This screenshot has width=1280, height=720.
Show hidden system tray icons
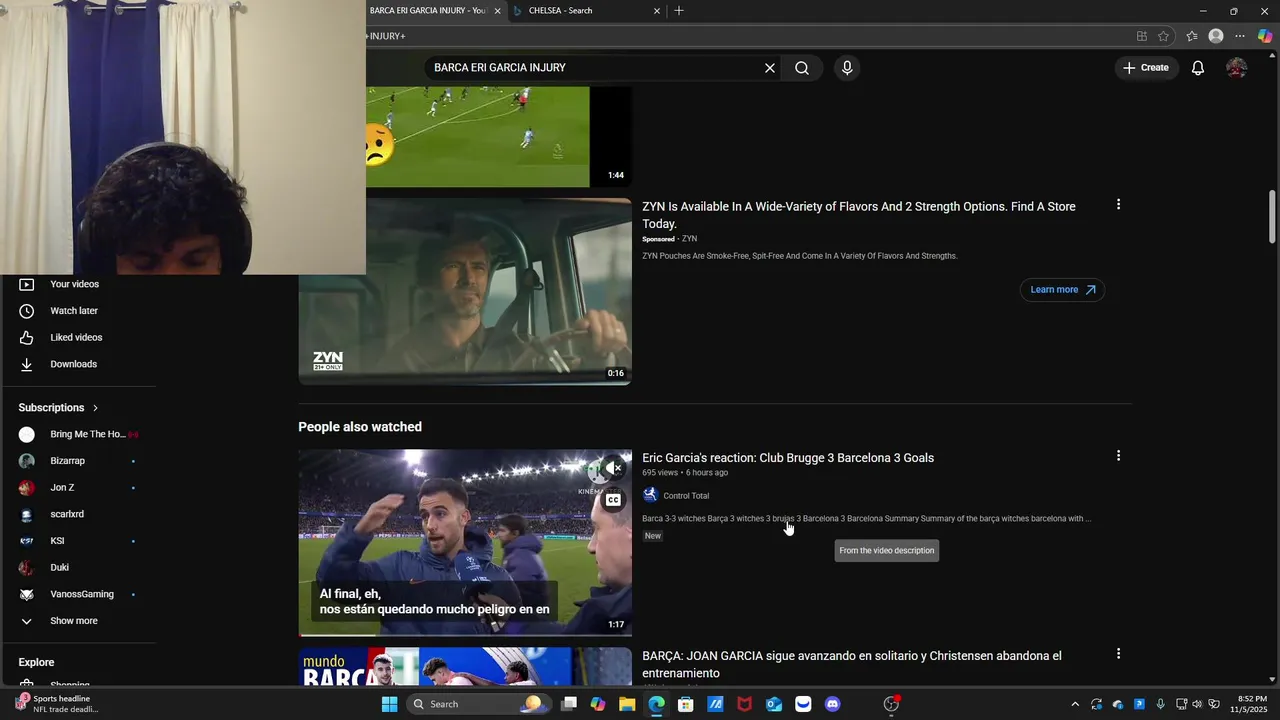point(1075,704)
